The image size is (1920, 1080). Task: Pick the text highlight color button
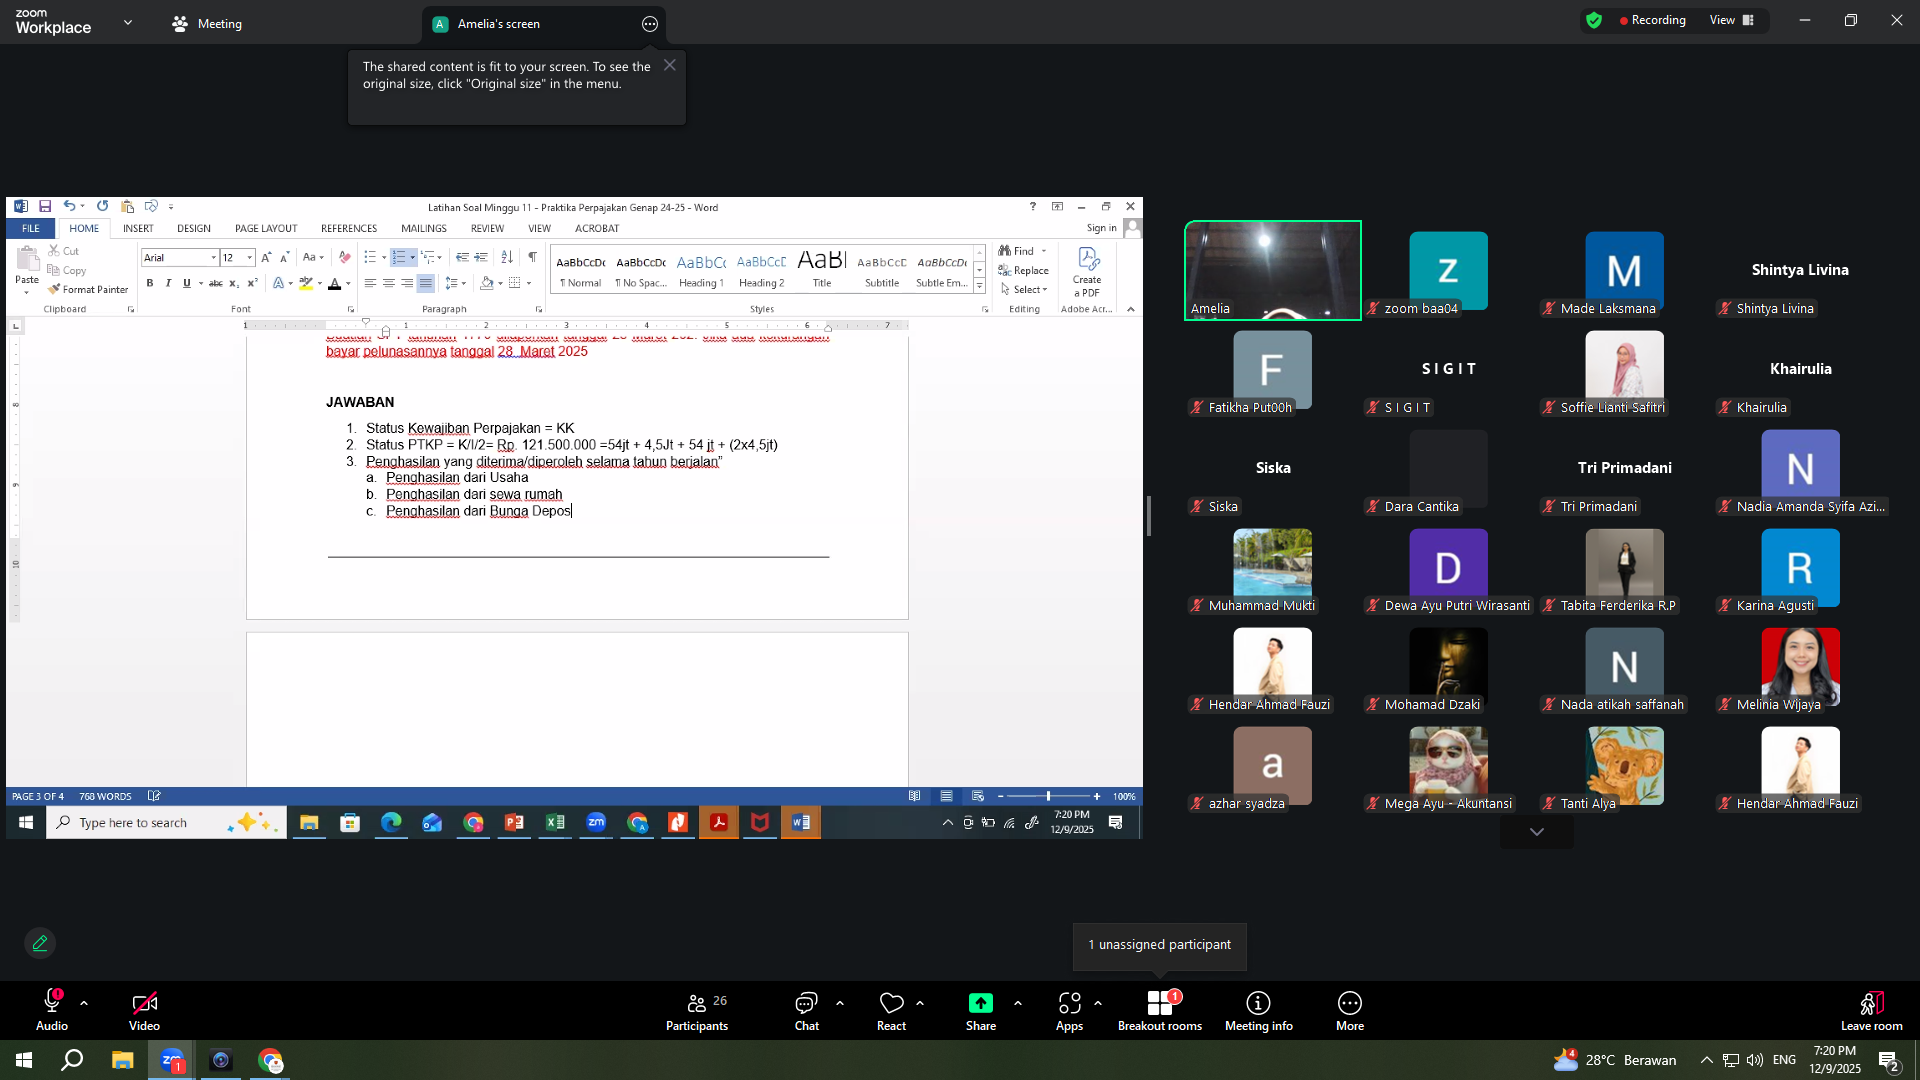(306, 284)
